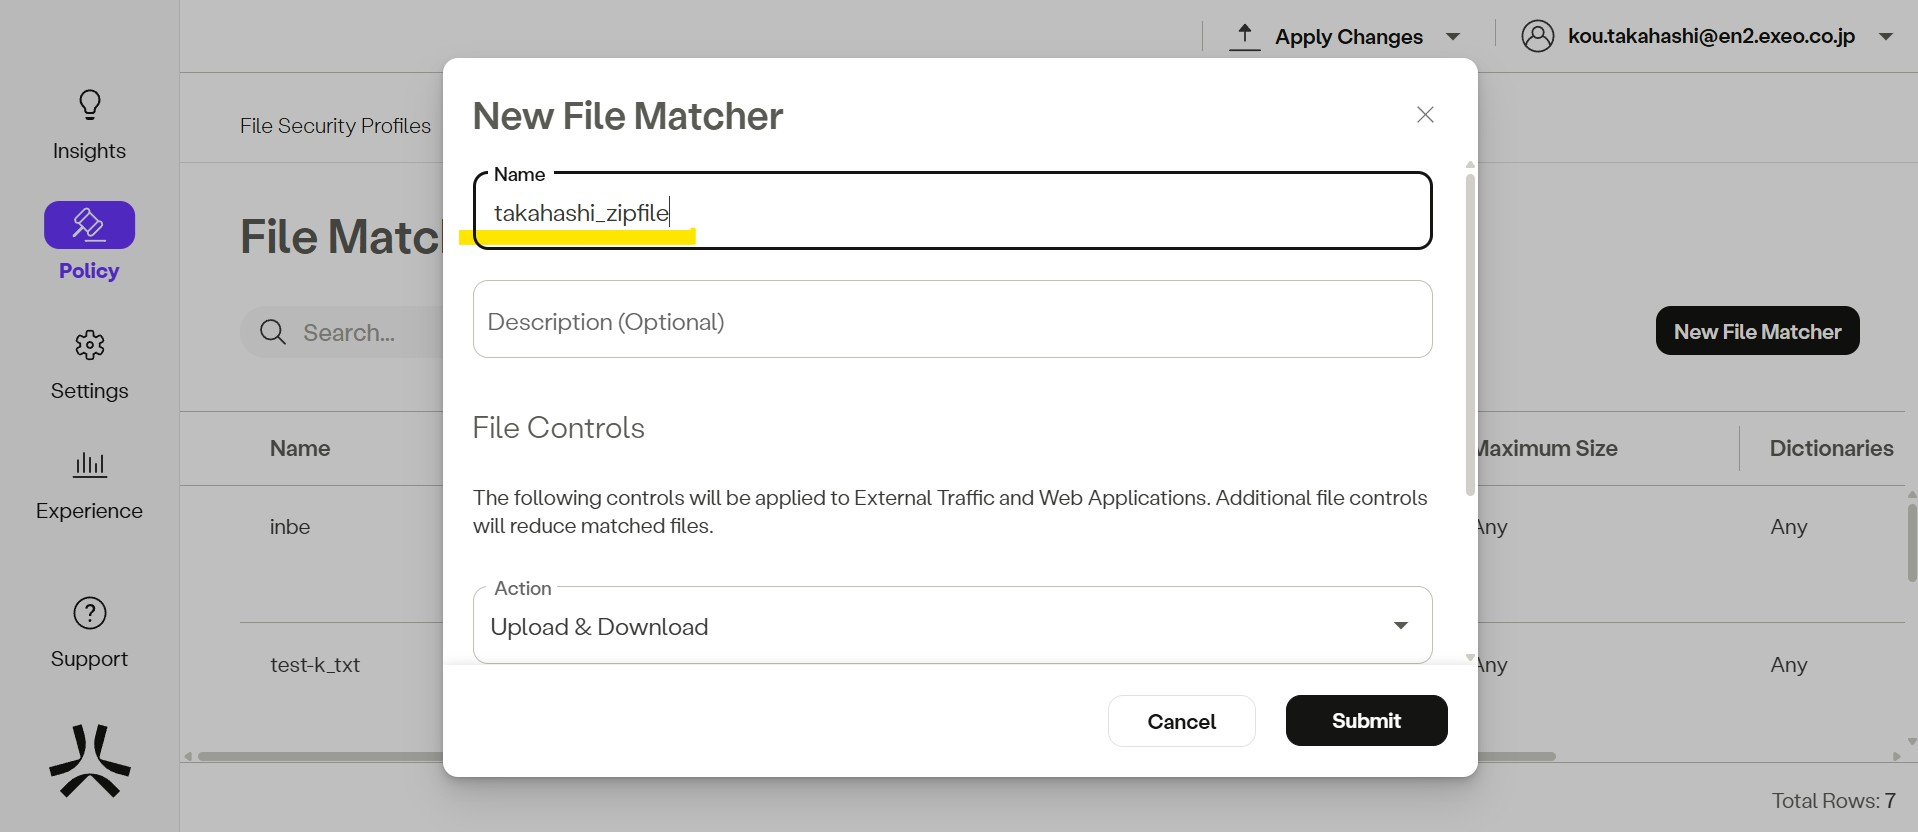Switch to File Security Profiles tab
This screenshot has height=832, width=1918.
coord(335,126)
